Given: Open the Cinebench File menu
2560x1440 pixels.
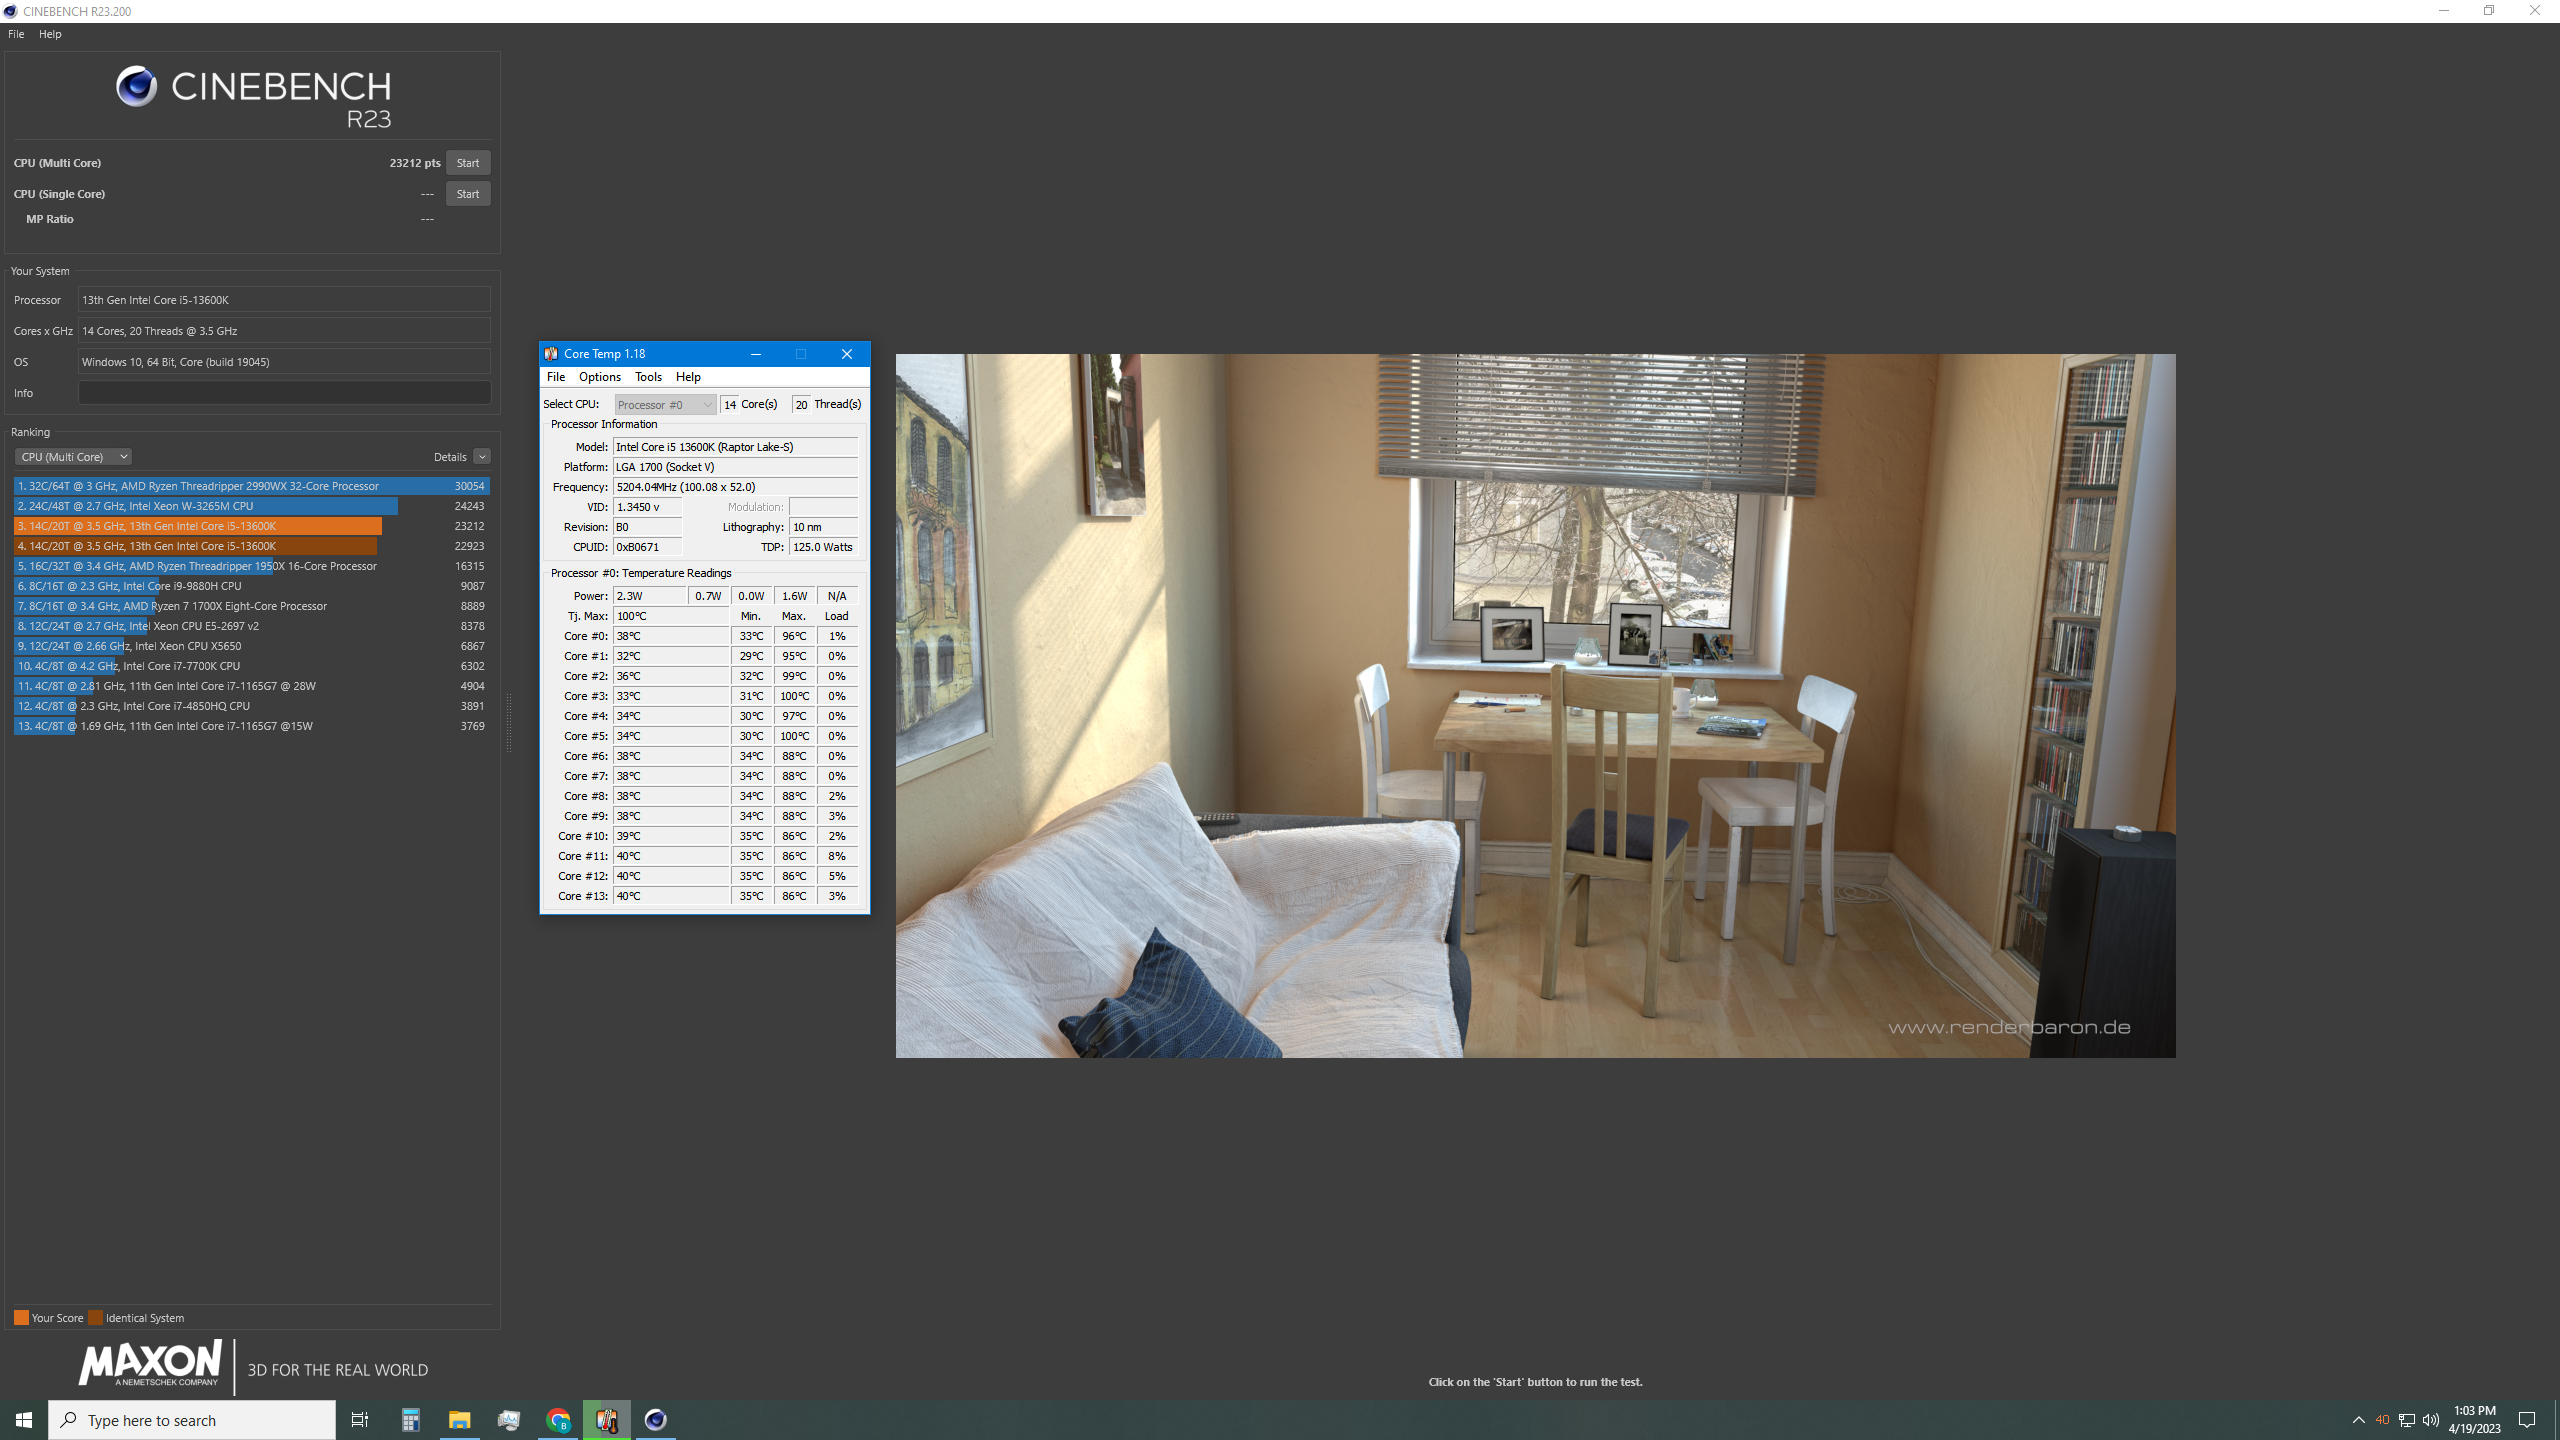Looking at the screenshot, I should pos(16,34).
